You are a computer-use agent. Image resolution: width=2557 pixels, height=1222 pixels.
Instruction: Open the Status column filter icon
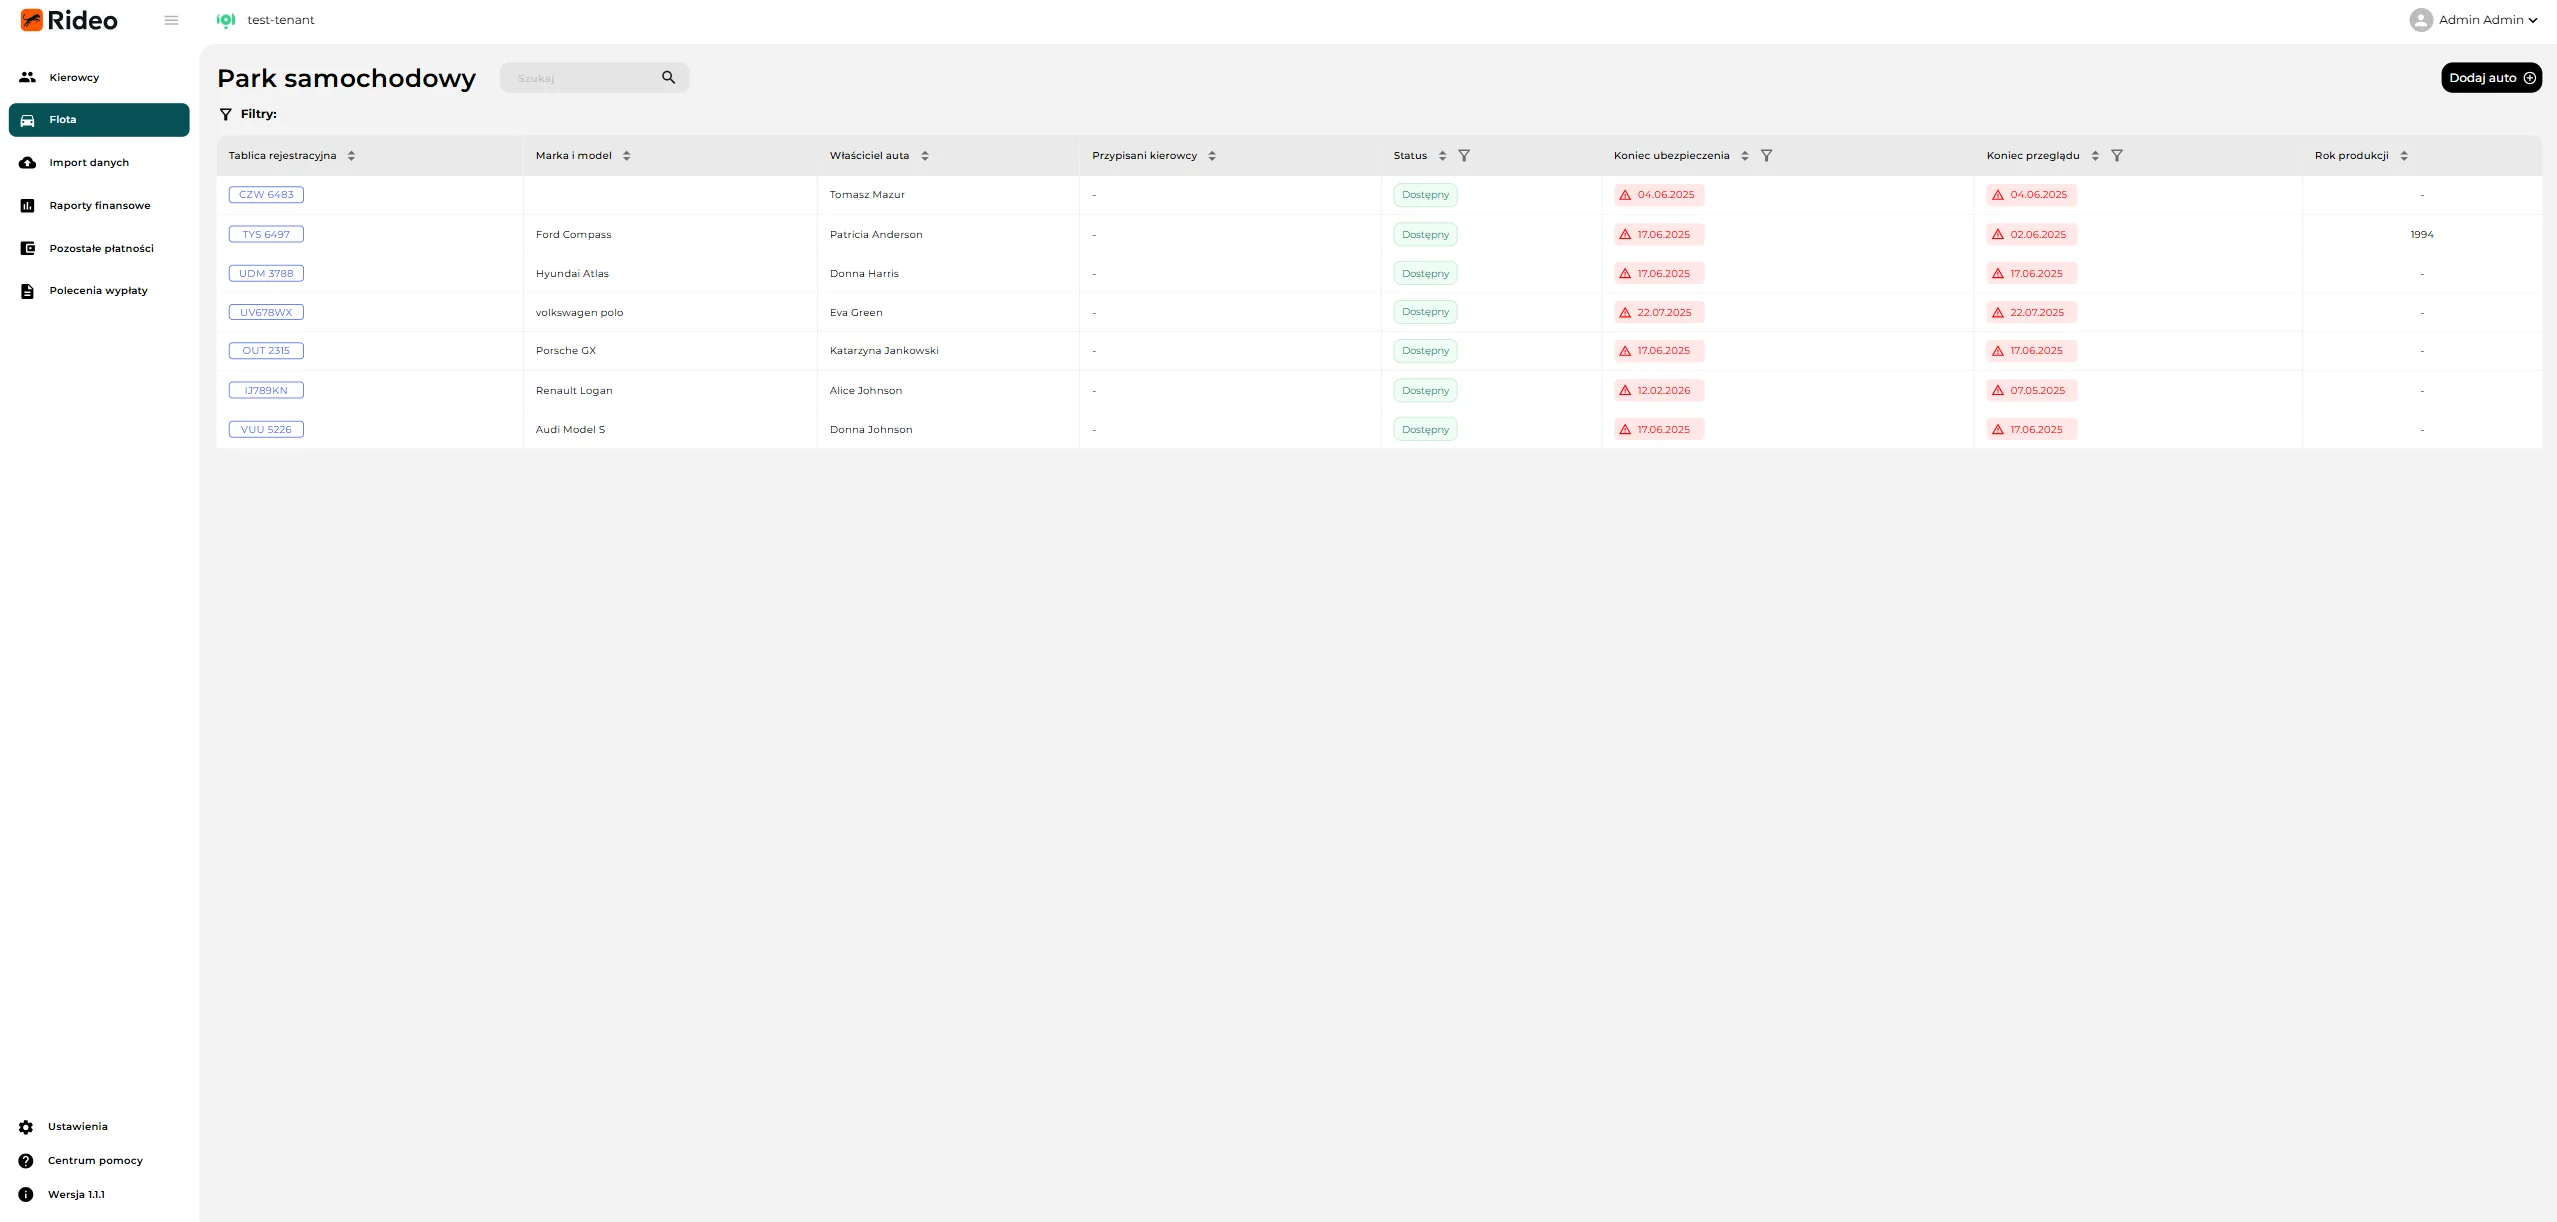pos(1464,156)
